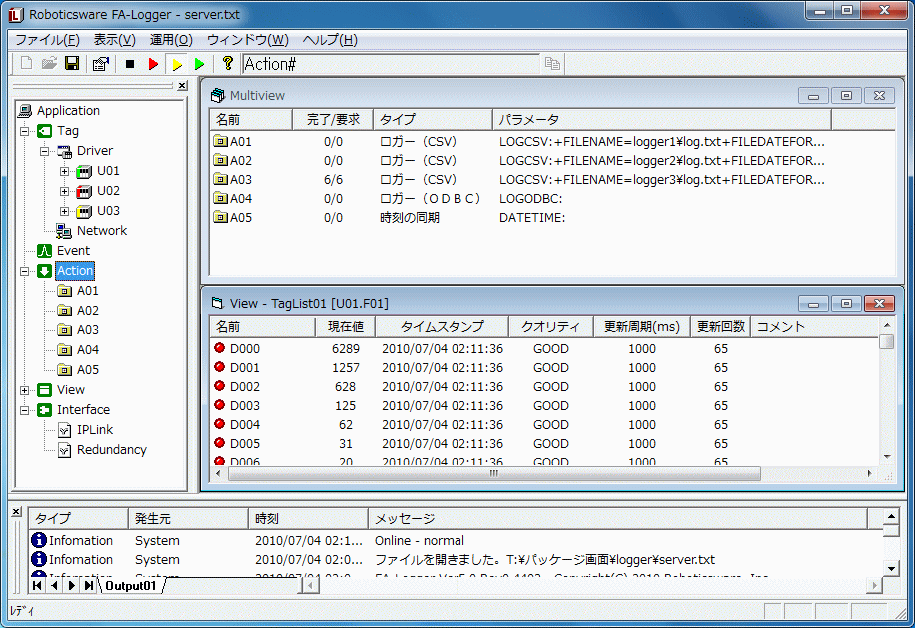The image size is (915, 628).
Task: Open the 表示(V) menu
Action: tap(114, 40)
